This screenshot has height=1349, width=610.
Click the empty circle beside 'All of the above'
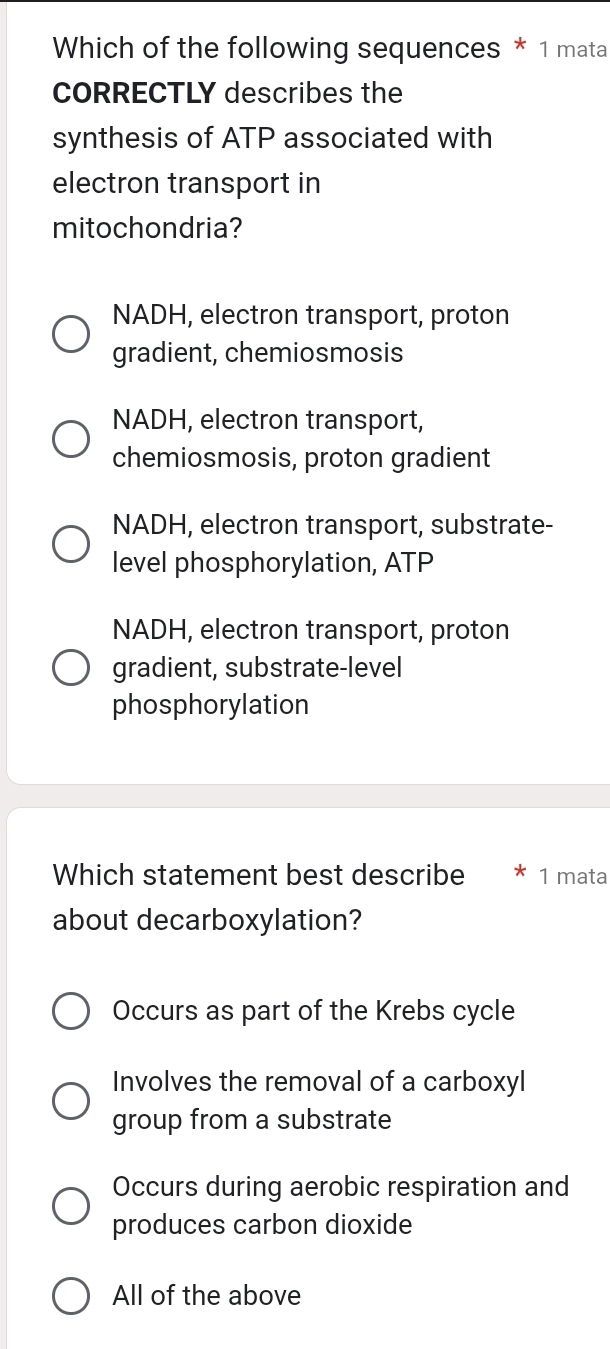71,1296
